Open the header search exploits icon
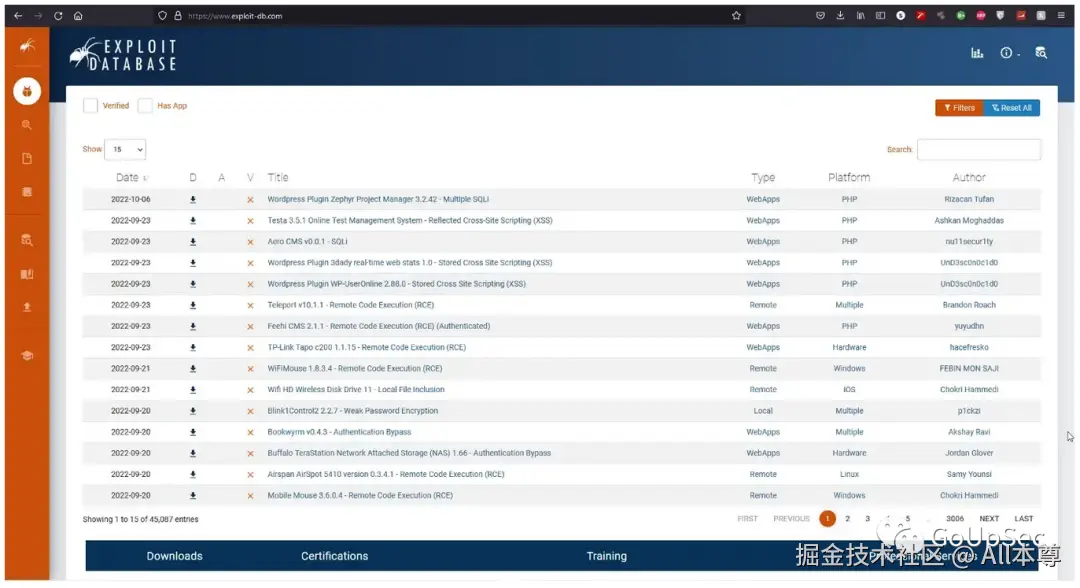Viewport: 1080px width, 588px height. point(1041,53)
